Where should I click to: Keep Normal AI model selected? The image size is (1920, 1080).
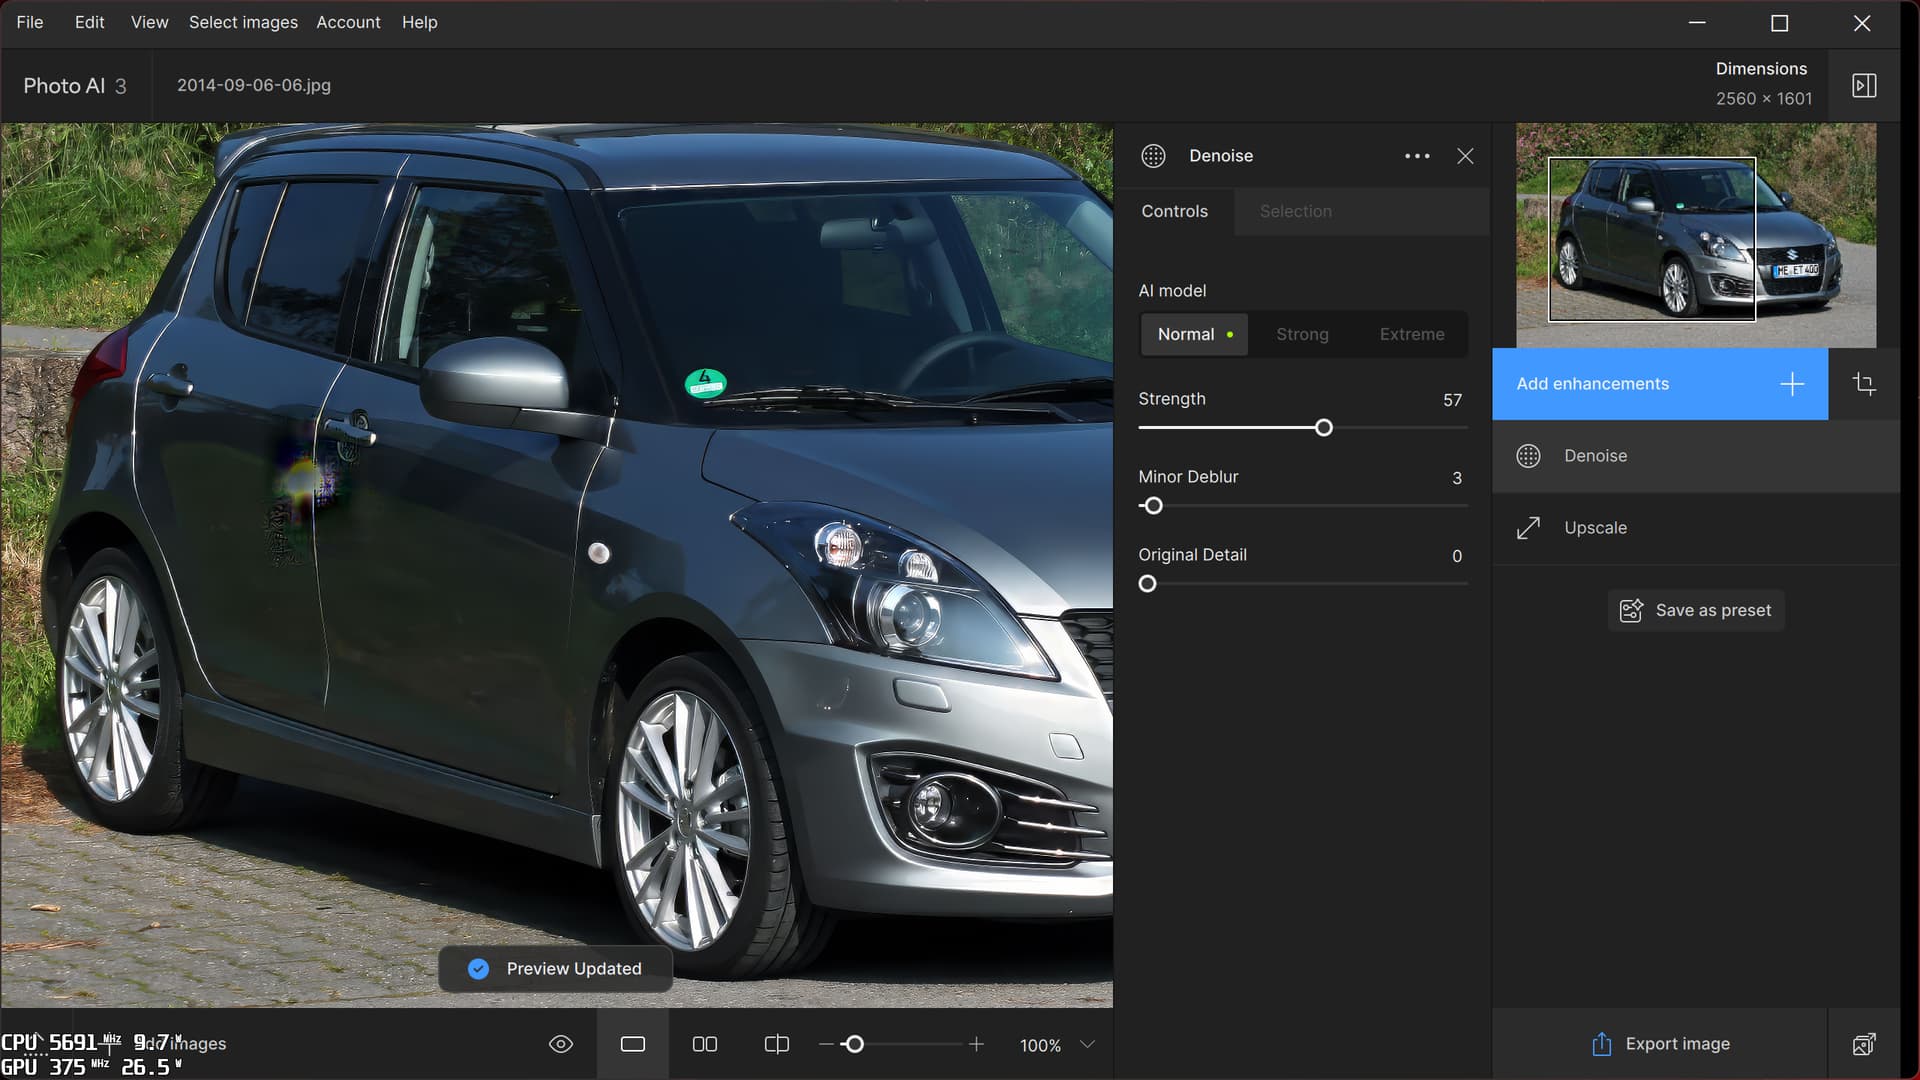[1186, 334]
